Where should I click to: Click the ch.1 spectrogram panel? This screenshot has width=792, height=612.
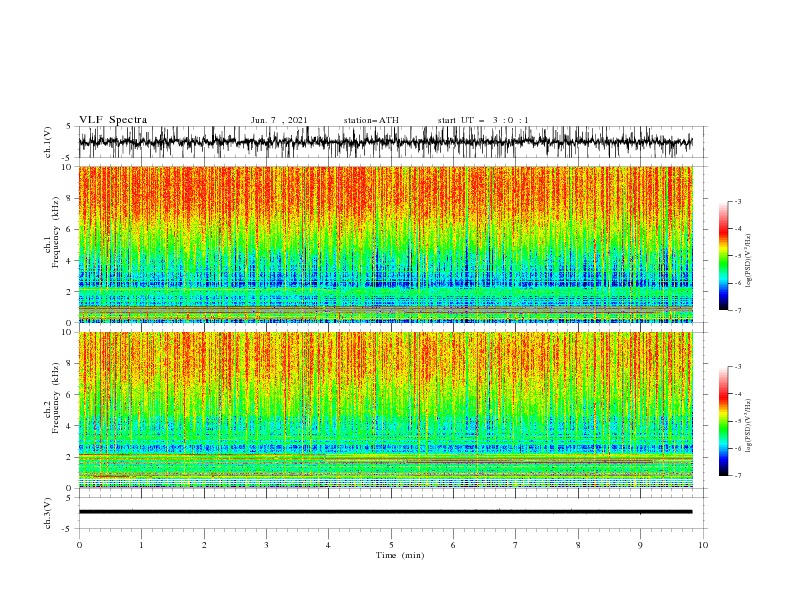click(x=385, y=244)
